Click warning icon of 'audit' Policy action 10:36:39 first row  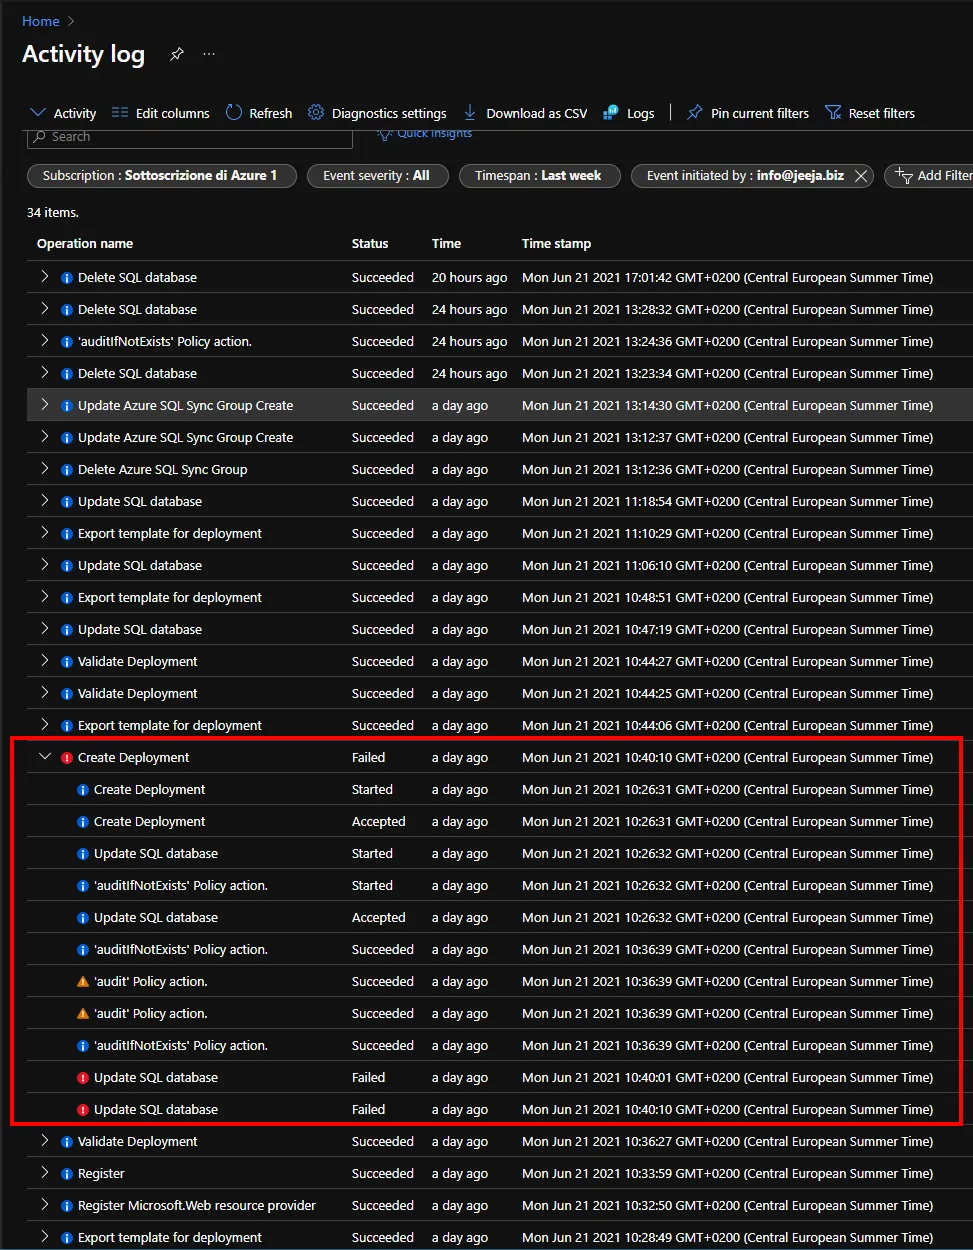point(83,982)
